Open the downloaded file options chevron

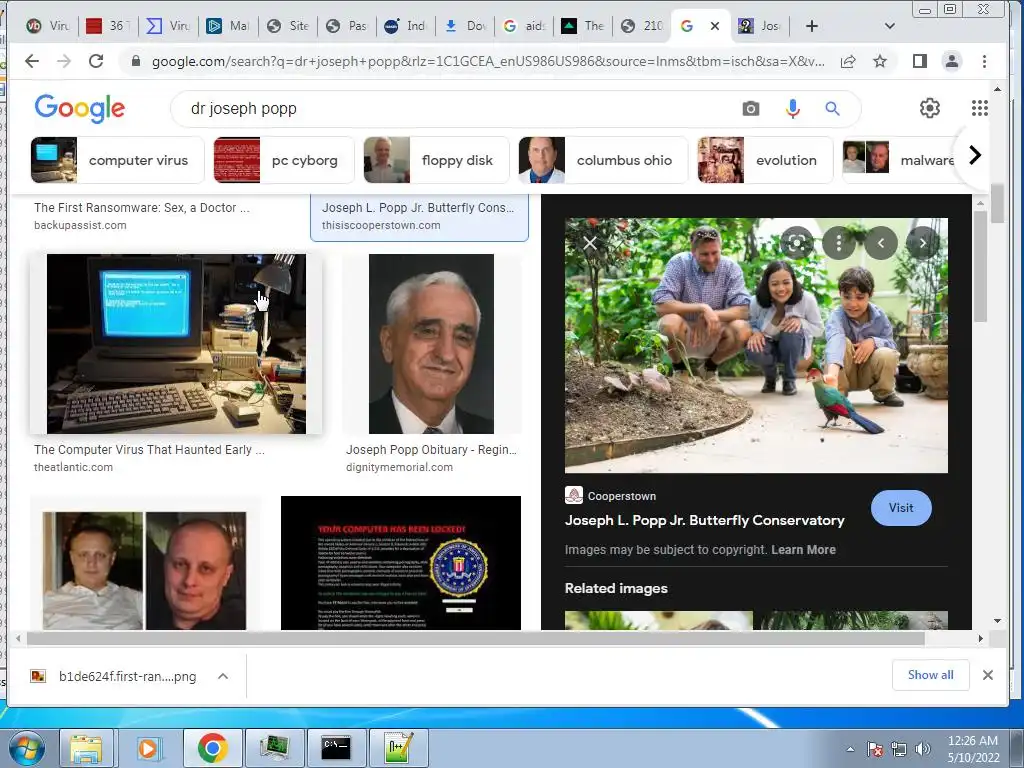[223, 677]
